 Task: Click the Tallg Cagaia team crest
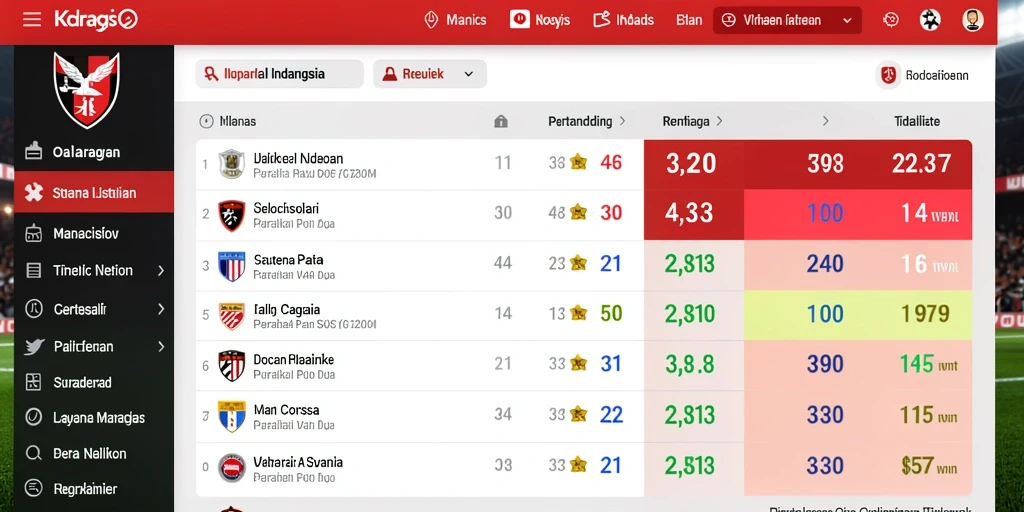click(x=231, y=316)
